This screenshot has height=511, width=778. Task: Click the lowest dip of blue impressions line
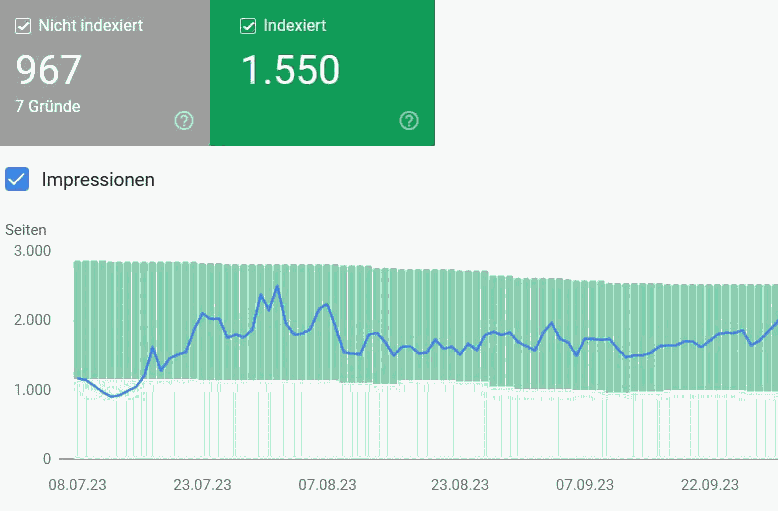(113, 397)
